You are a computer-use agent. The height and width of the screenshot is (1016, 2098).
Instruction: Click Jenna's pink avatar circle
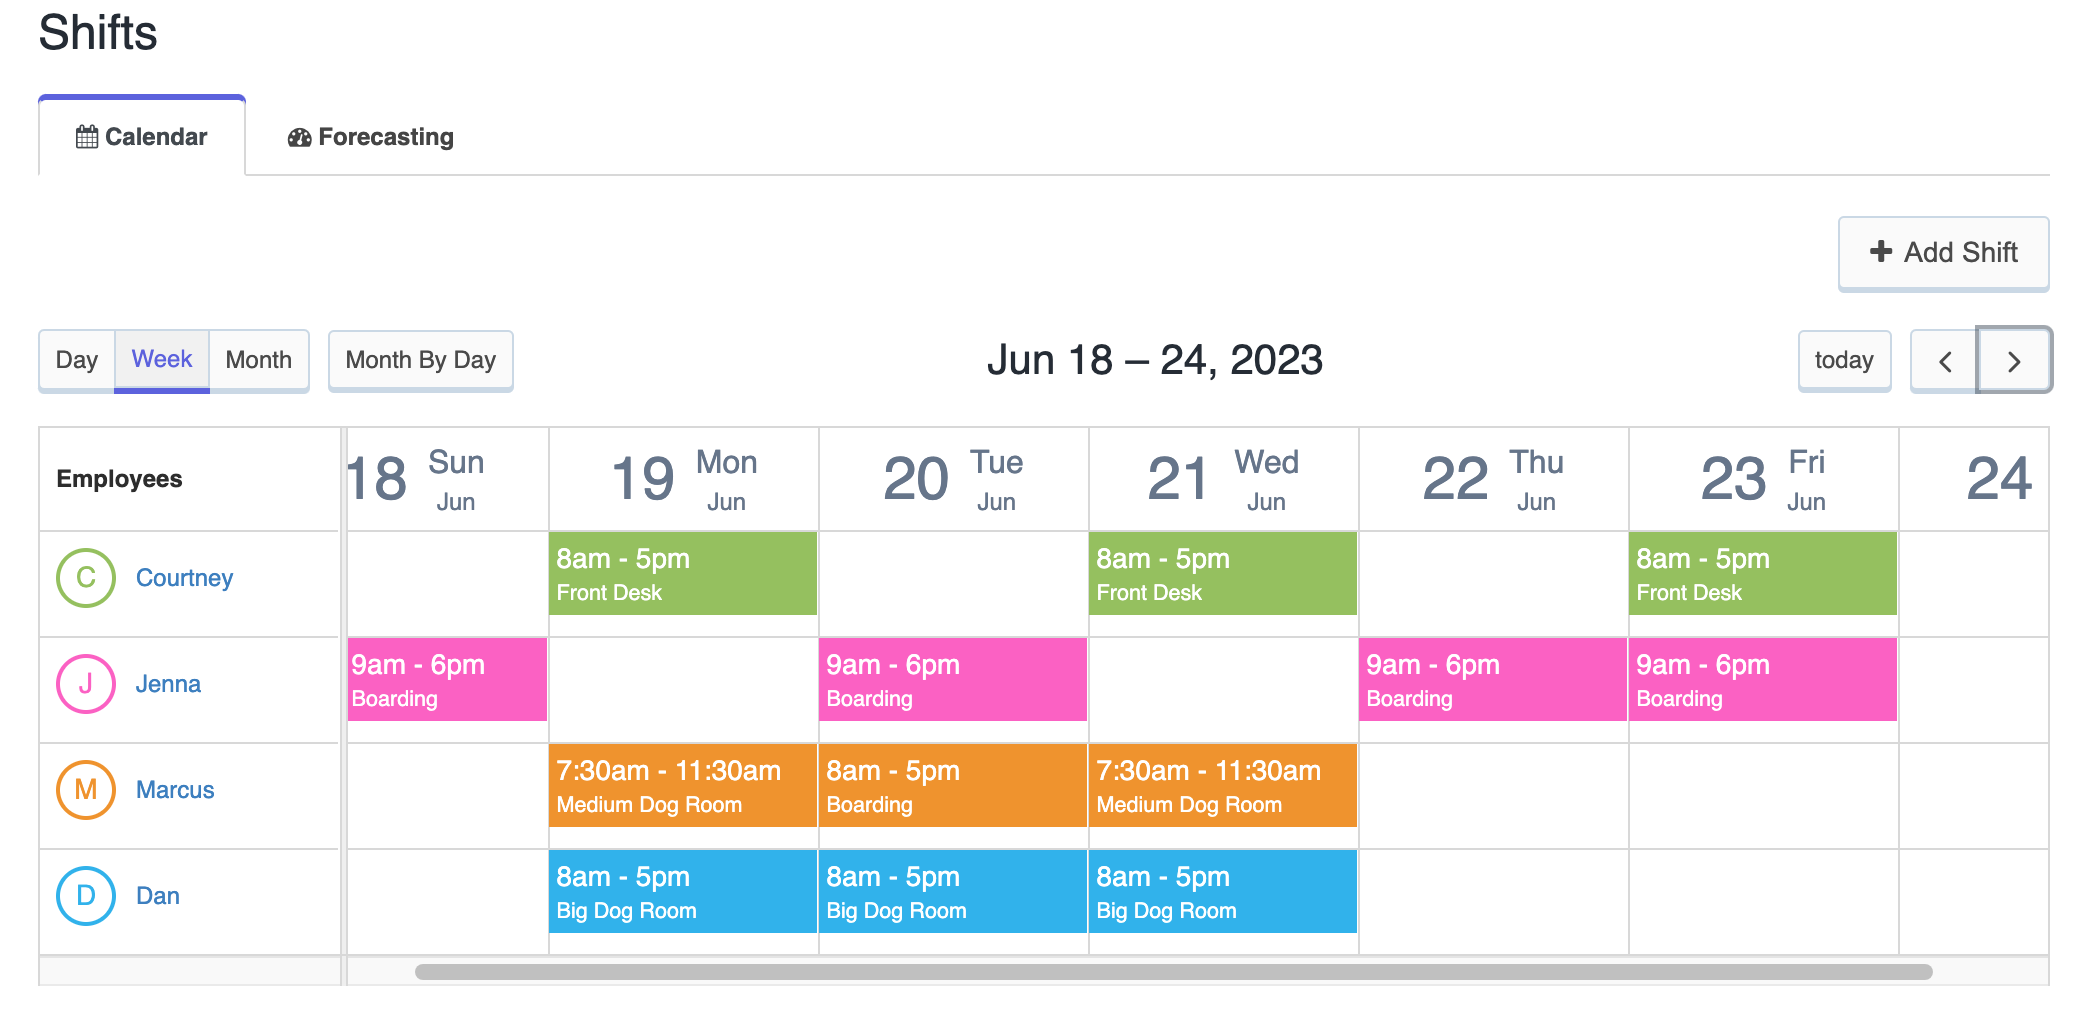point(86,684)
